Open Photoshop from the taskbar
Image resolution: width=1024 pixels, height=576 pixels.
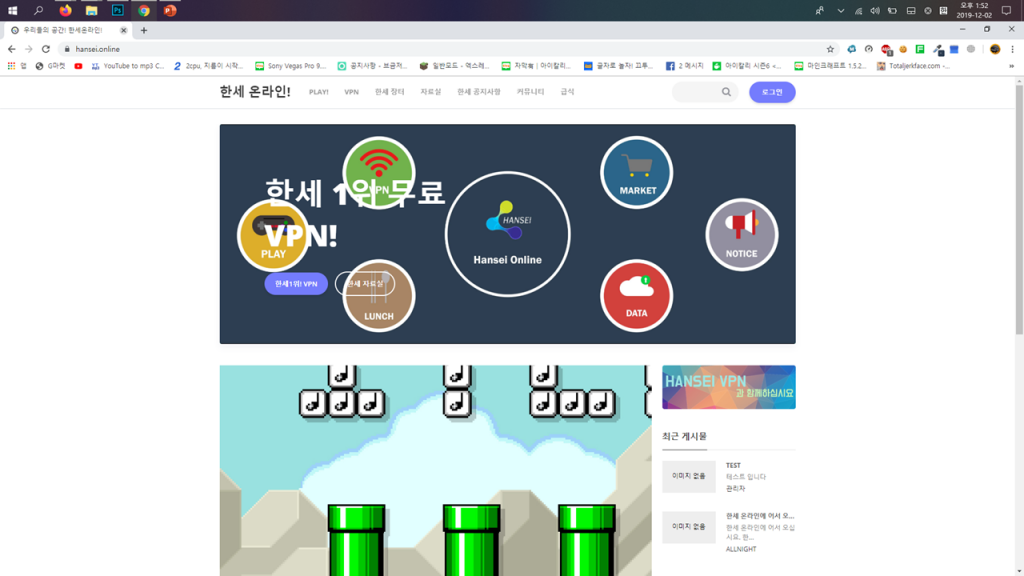118,10
